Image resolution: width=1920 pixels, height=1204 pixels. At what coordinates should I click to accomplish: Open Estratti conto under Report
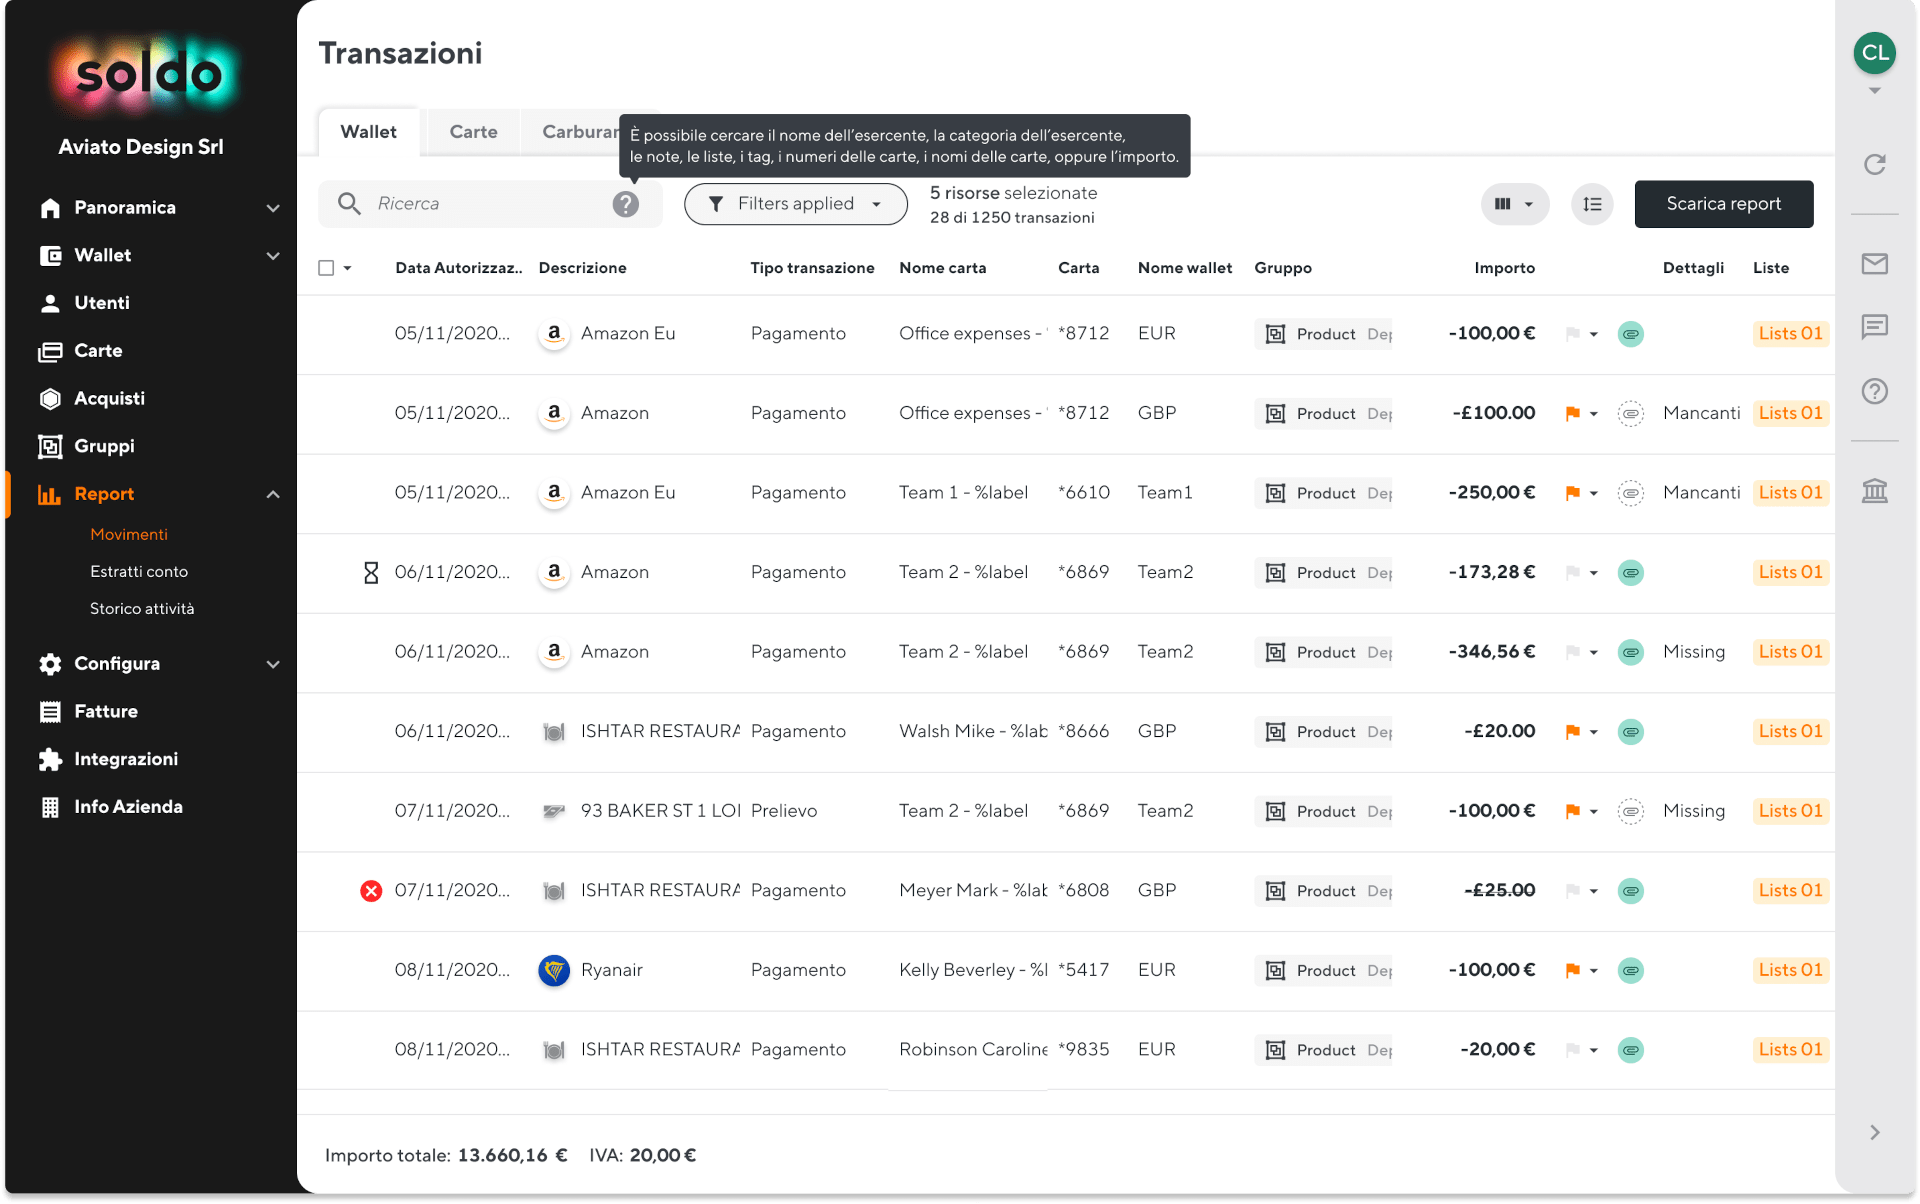(139, 571)
